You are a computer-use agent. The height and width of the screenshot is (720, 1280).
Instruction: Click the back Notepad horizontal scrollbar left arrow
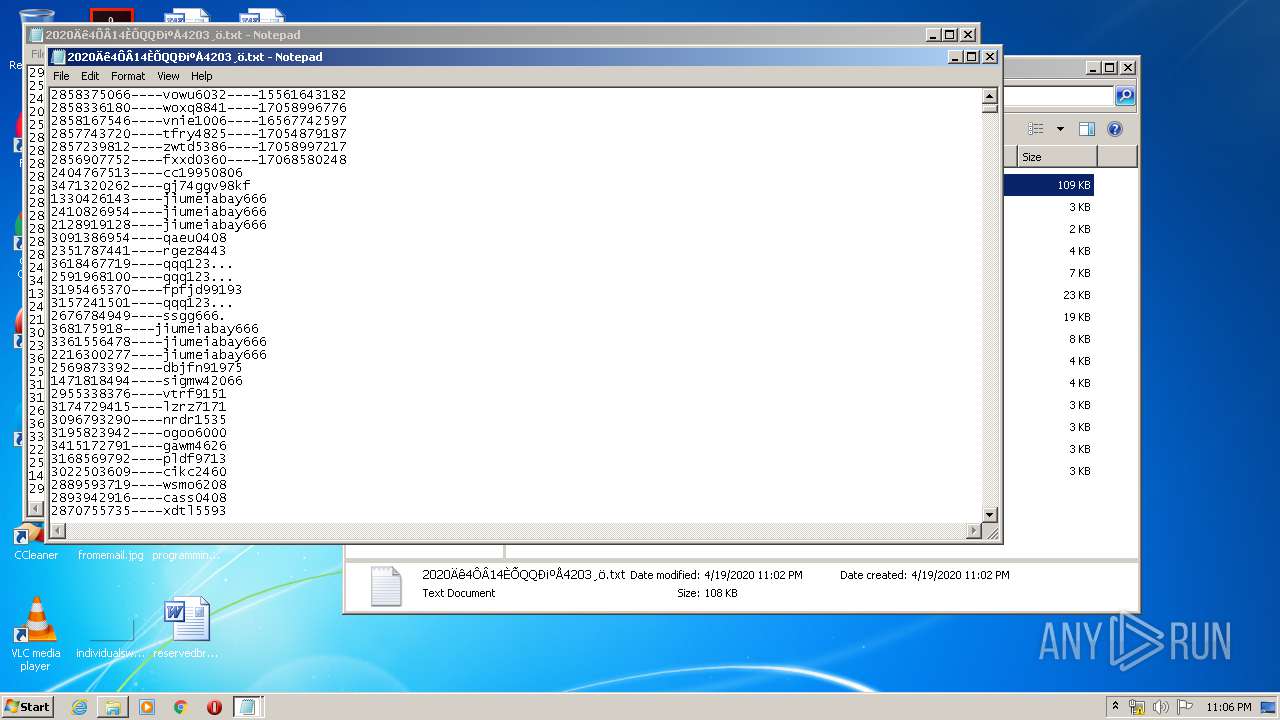coord(36,508)
